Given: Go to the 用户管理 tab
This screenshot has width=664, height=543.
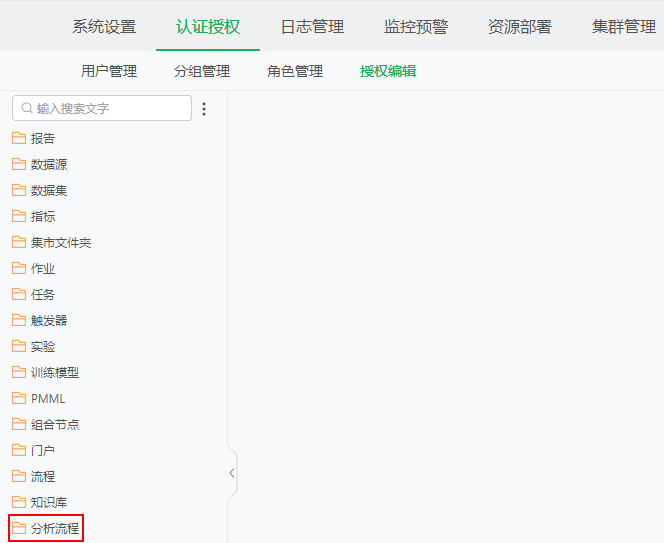Looking at the screenshot, I should [109, 71].
